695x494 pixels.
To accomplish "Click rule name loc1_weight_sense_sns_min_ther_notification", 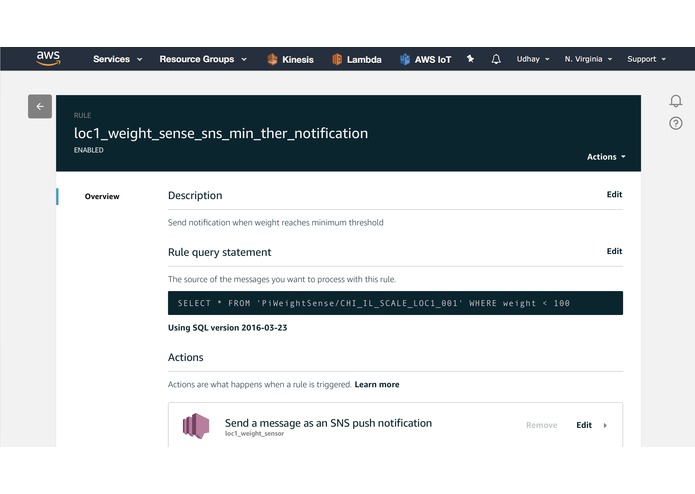I will (x=221, y=133).
